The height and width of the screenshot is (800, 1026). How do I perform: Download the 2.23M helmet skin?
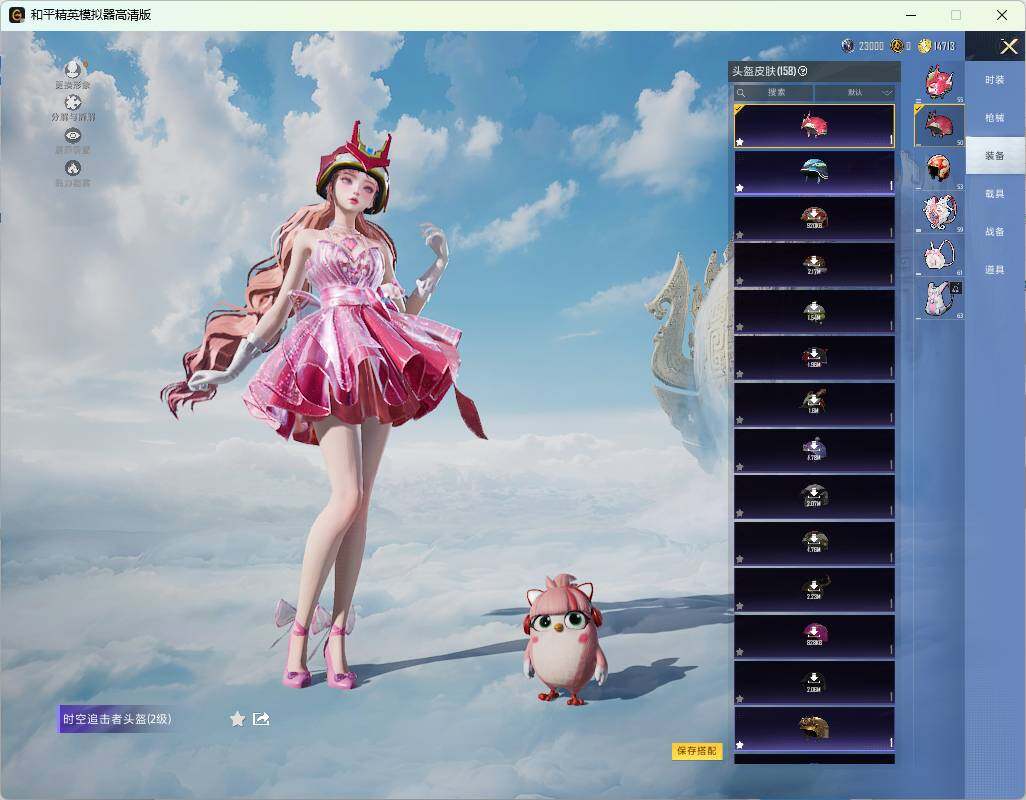coord(814,589)
